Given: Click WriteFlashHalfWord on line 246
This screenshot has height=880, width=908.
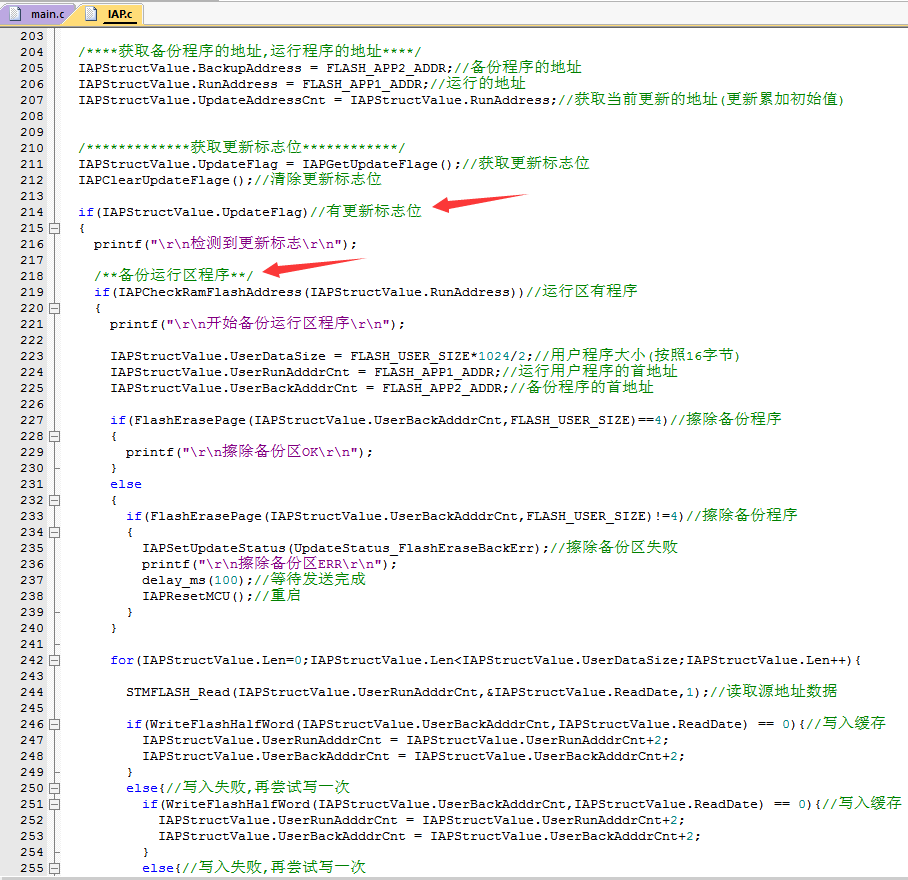Looking at the screenshot, I should 222,724.
